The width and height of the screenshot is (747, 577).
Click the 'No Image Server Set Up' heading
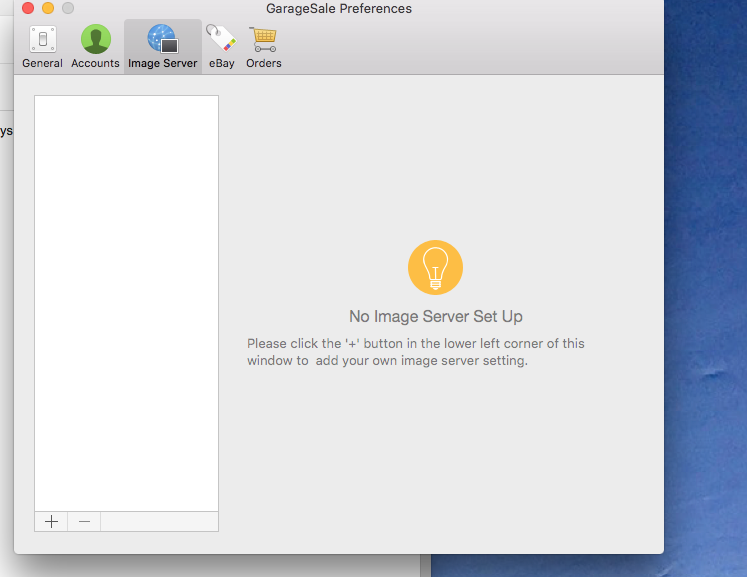tap(435, 316)
